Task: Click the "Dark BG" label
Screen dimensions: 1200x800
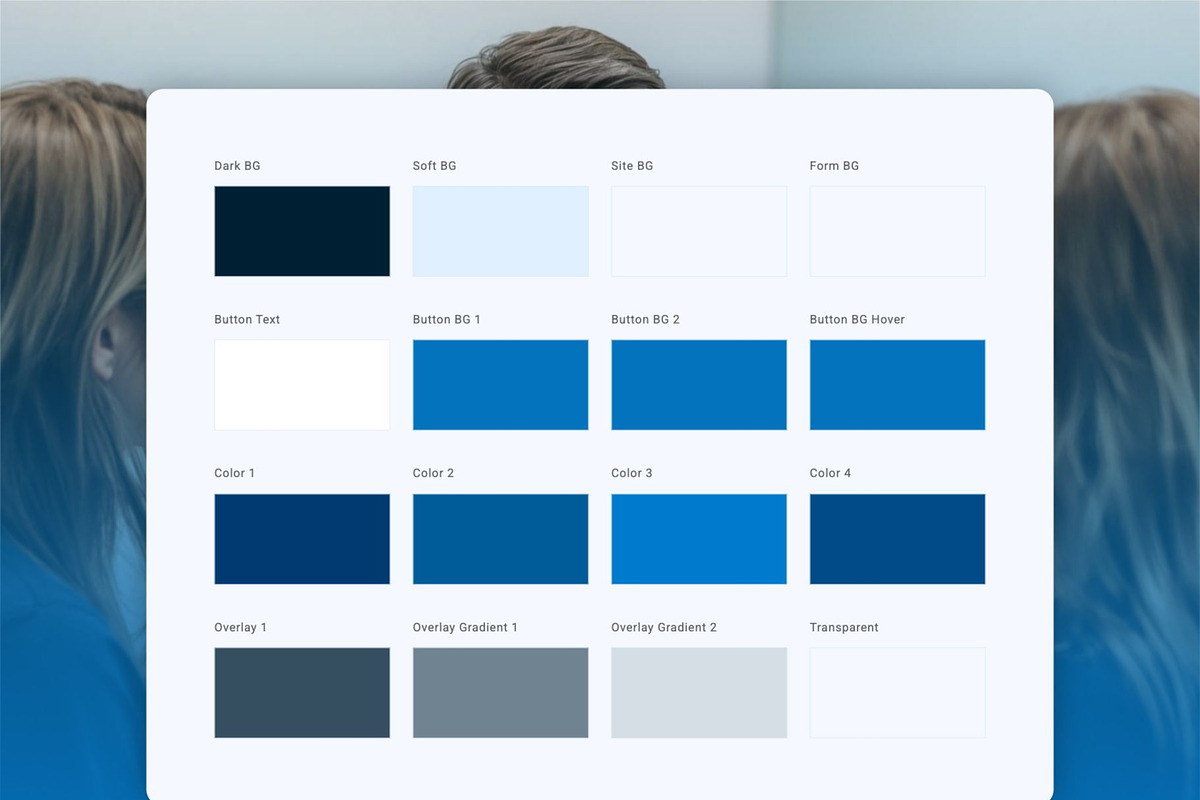Action: 237,166
